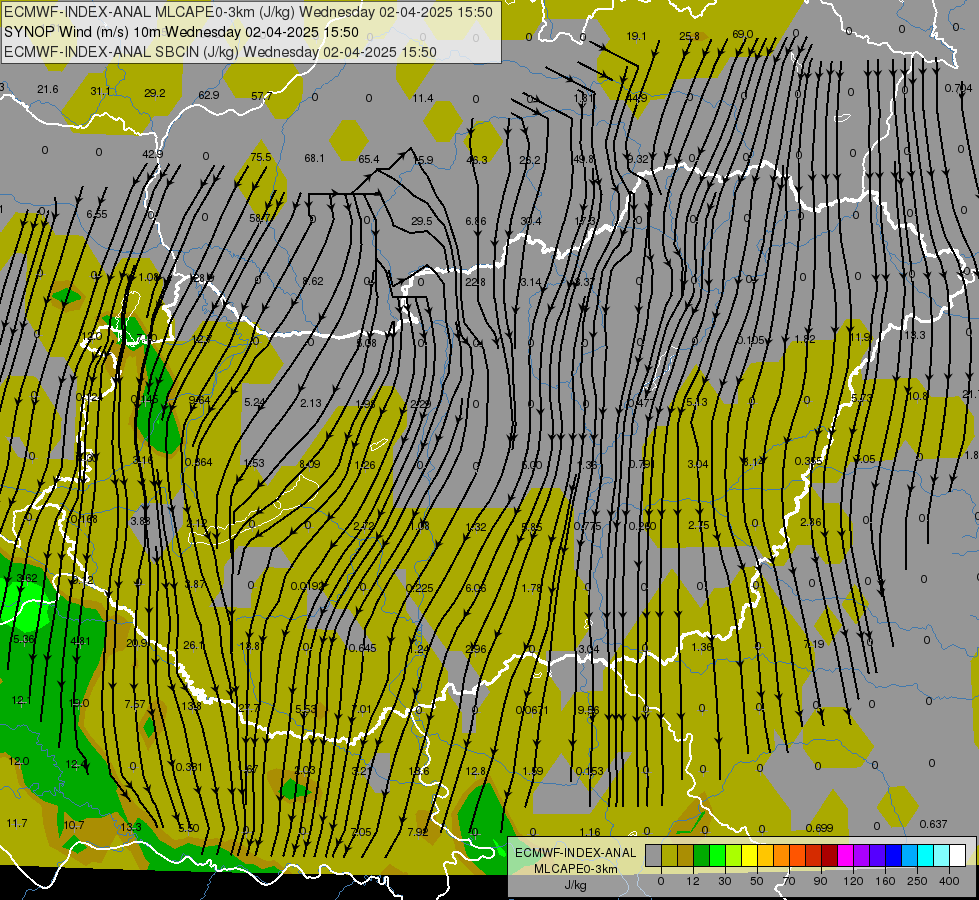979x900 pixels.
Task: Click the map value 7.19
Action: 814,643
